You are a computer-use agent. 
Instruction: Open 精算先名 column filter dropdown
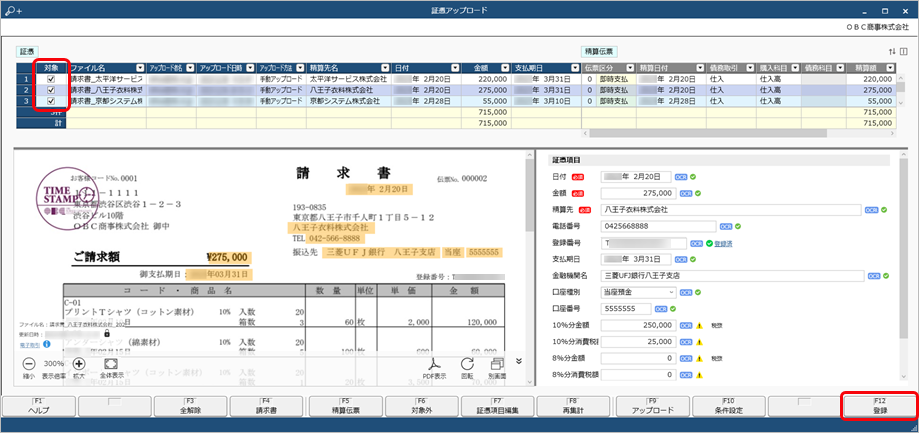coord(385,68)
